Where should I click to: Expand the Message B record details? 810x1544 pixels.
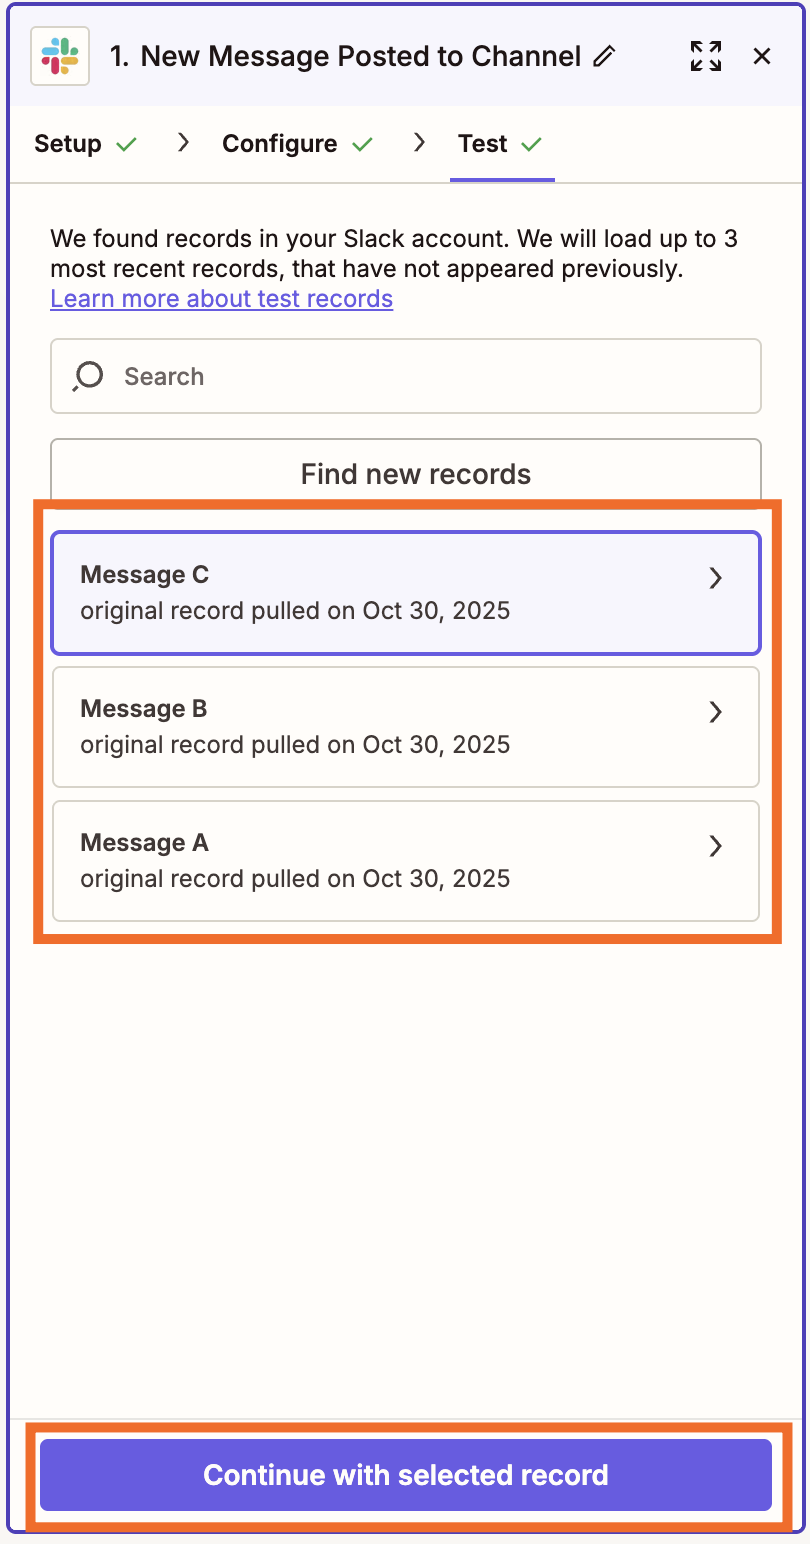tap(716, 712)
